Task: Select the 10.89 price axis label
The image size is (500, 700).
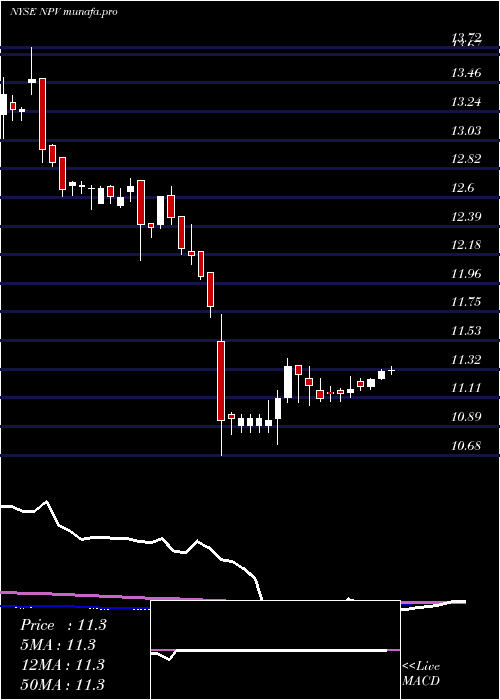Action: coord(466,417)
